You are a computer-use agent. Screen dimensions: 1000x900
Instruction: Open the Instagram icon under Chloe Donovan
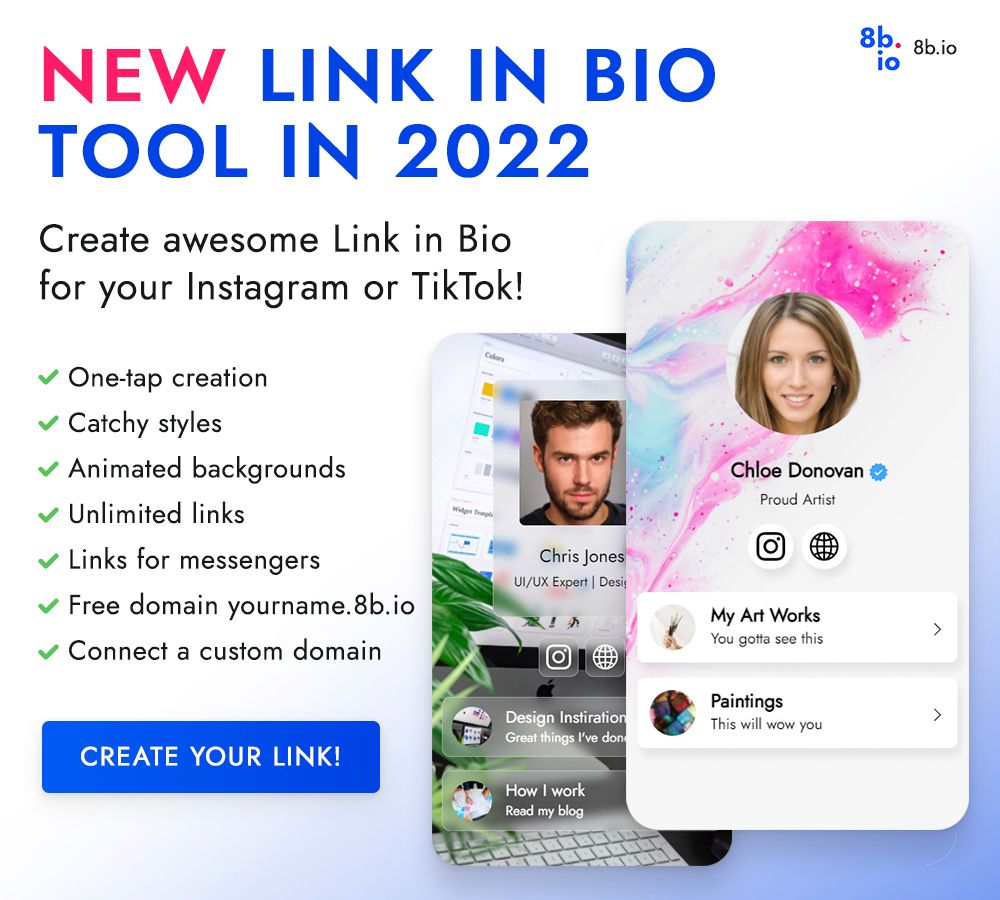point(770,547)
